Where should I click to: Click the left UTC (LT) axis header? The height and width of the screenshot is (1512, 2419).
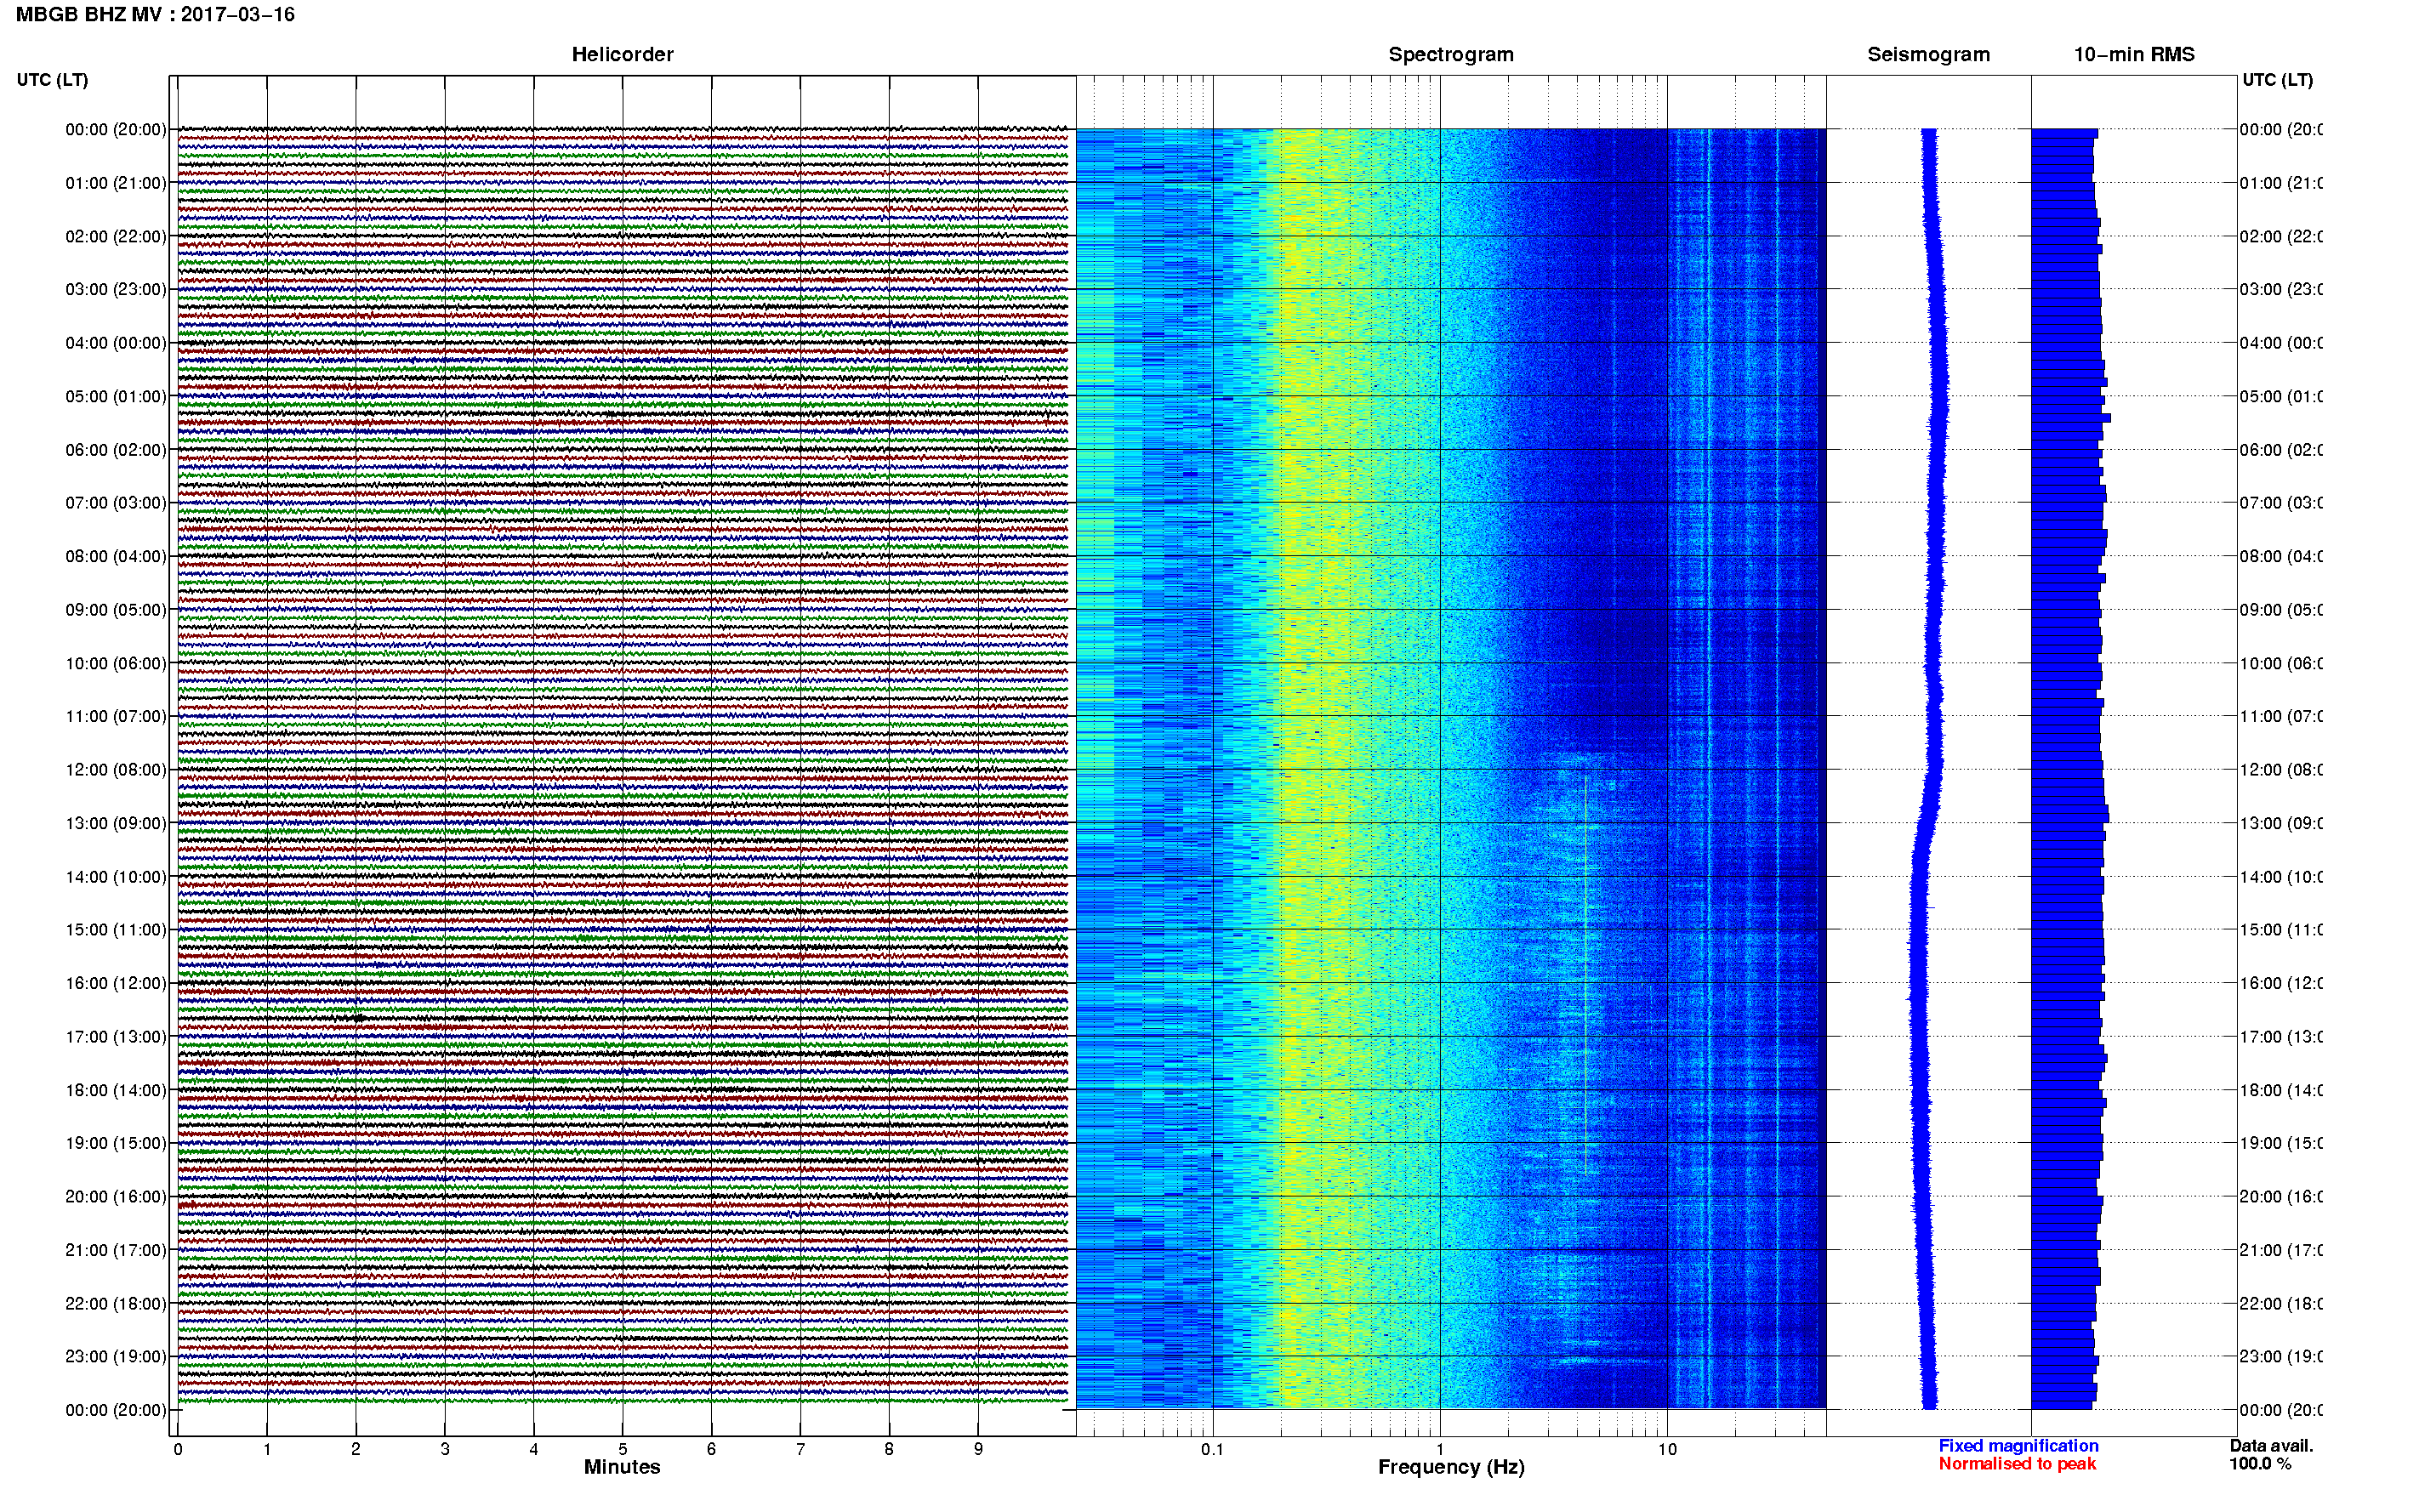point(52,79)
